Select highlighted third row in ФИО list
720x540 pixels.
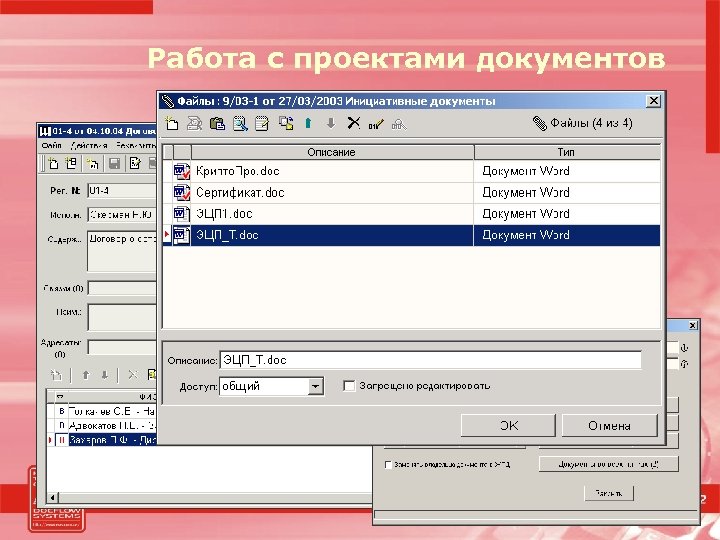(x=101, y=440)
